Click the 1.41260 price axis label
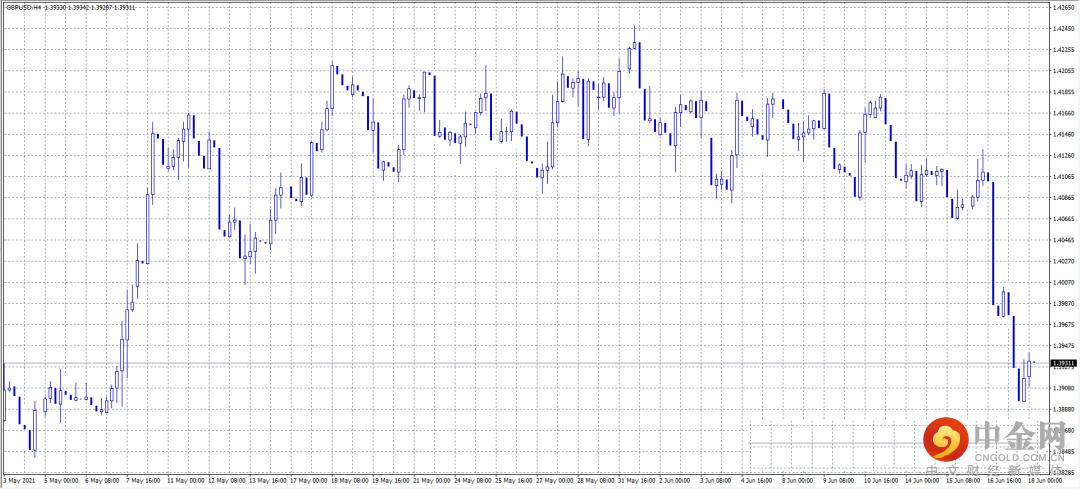1080x489 pixels. point(1061,155)
